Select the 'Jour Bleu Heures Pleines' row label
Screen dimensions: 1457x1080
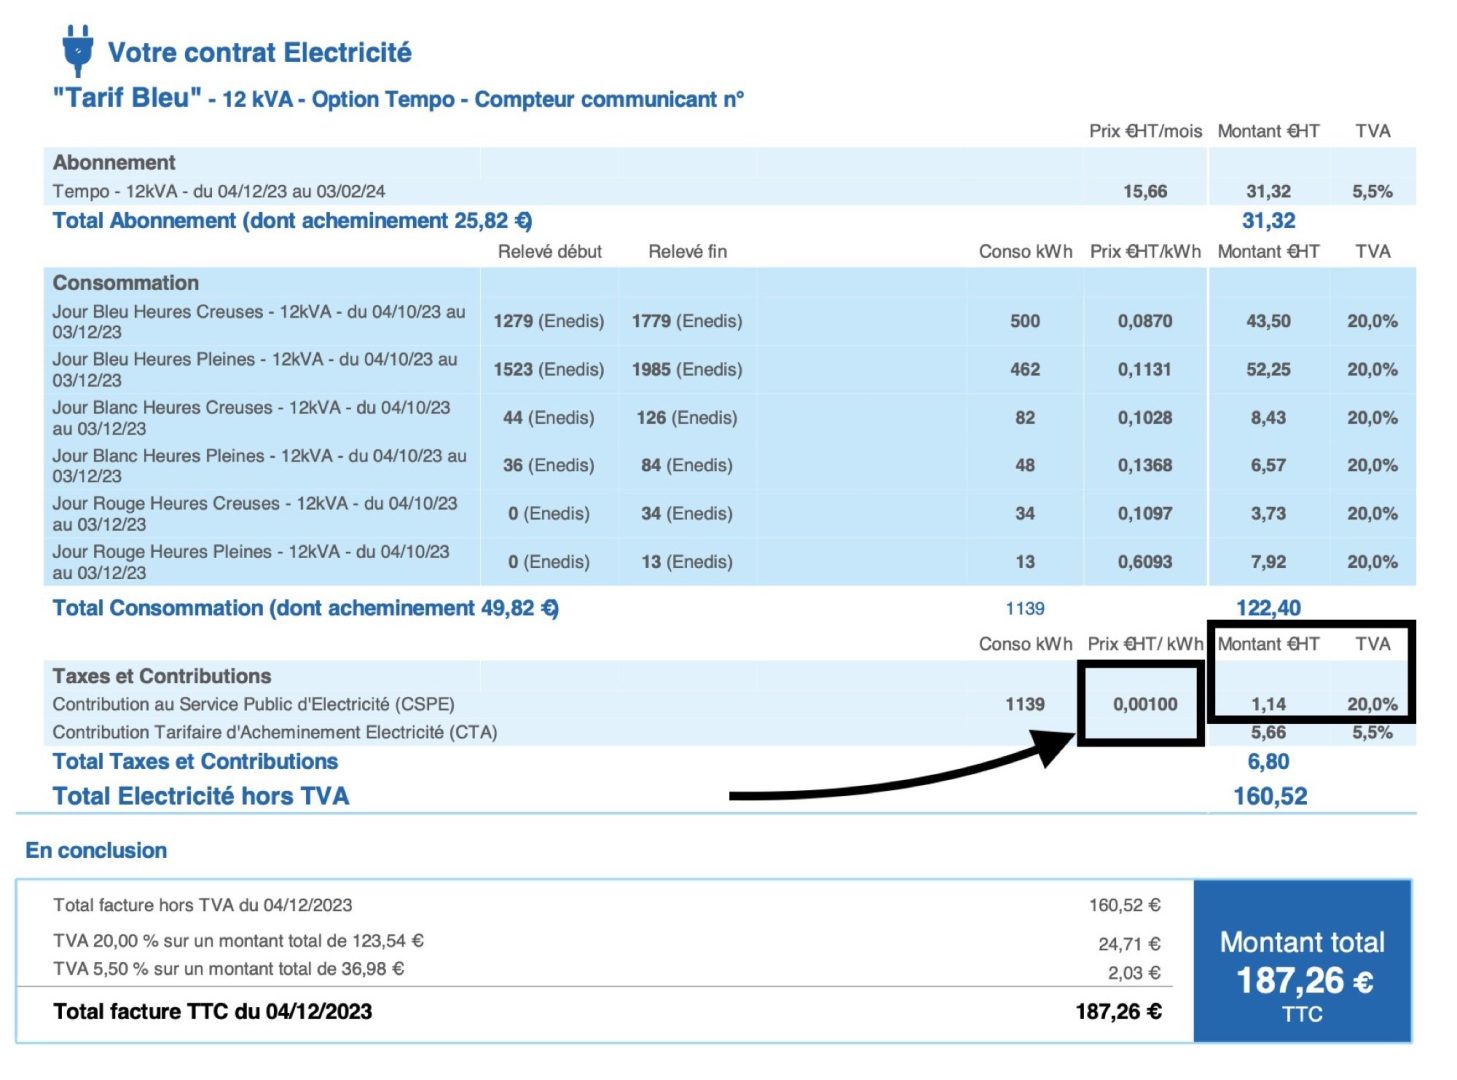tap(255, 370)
